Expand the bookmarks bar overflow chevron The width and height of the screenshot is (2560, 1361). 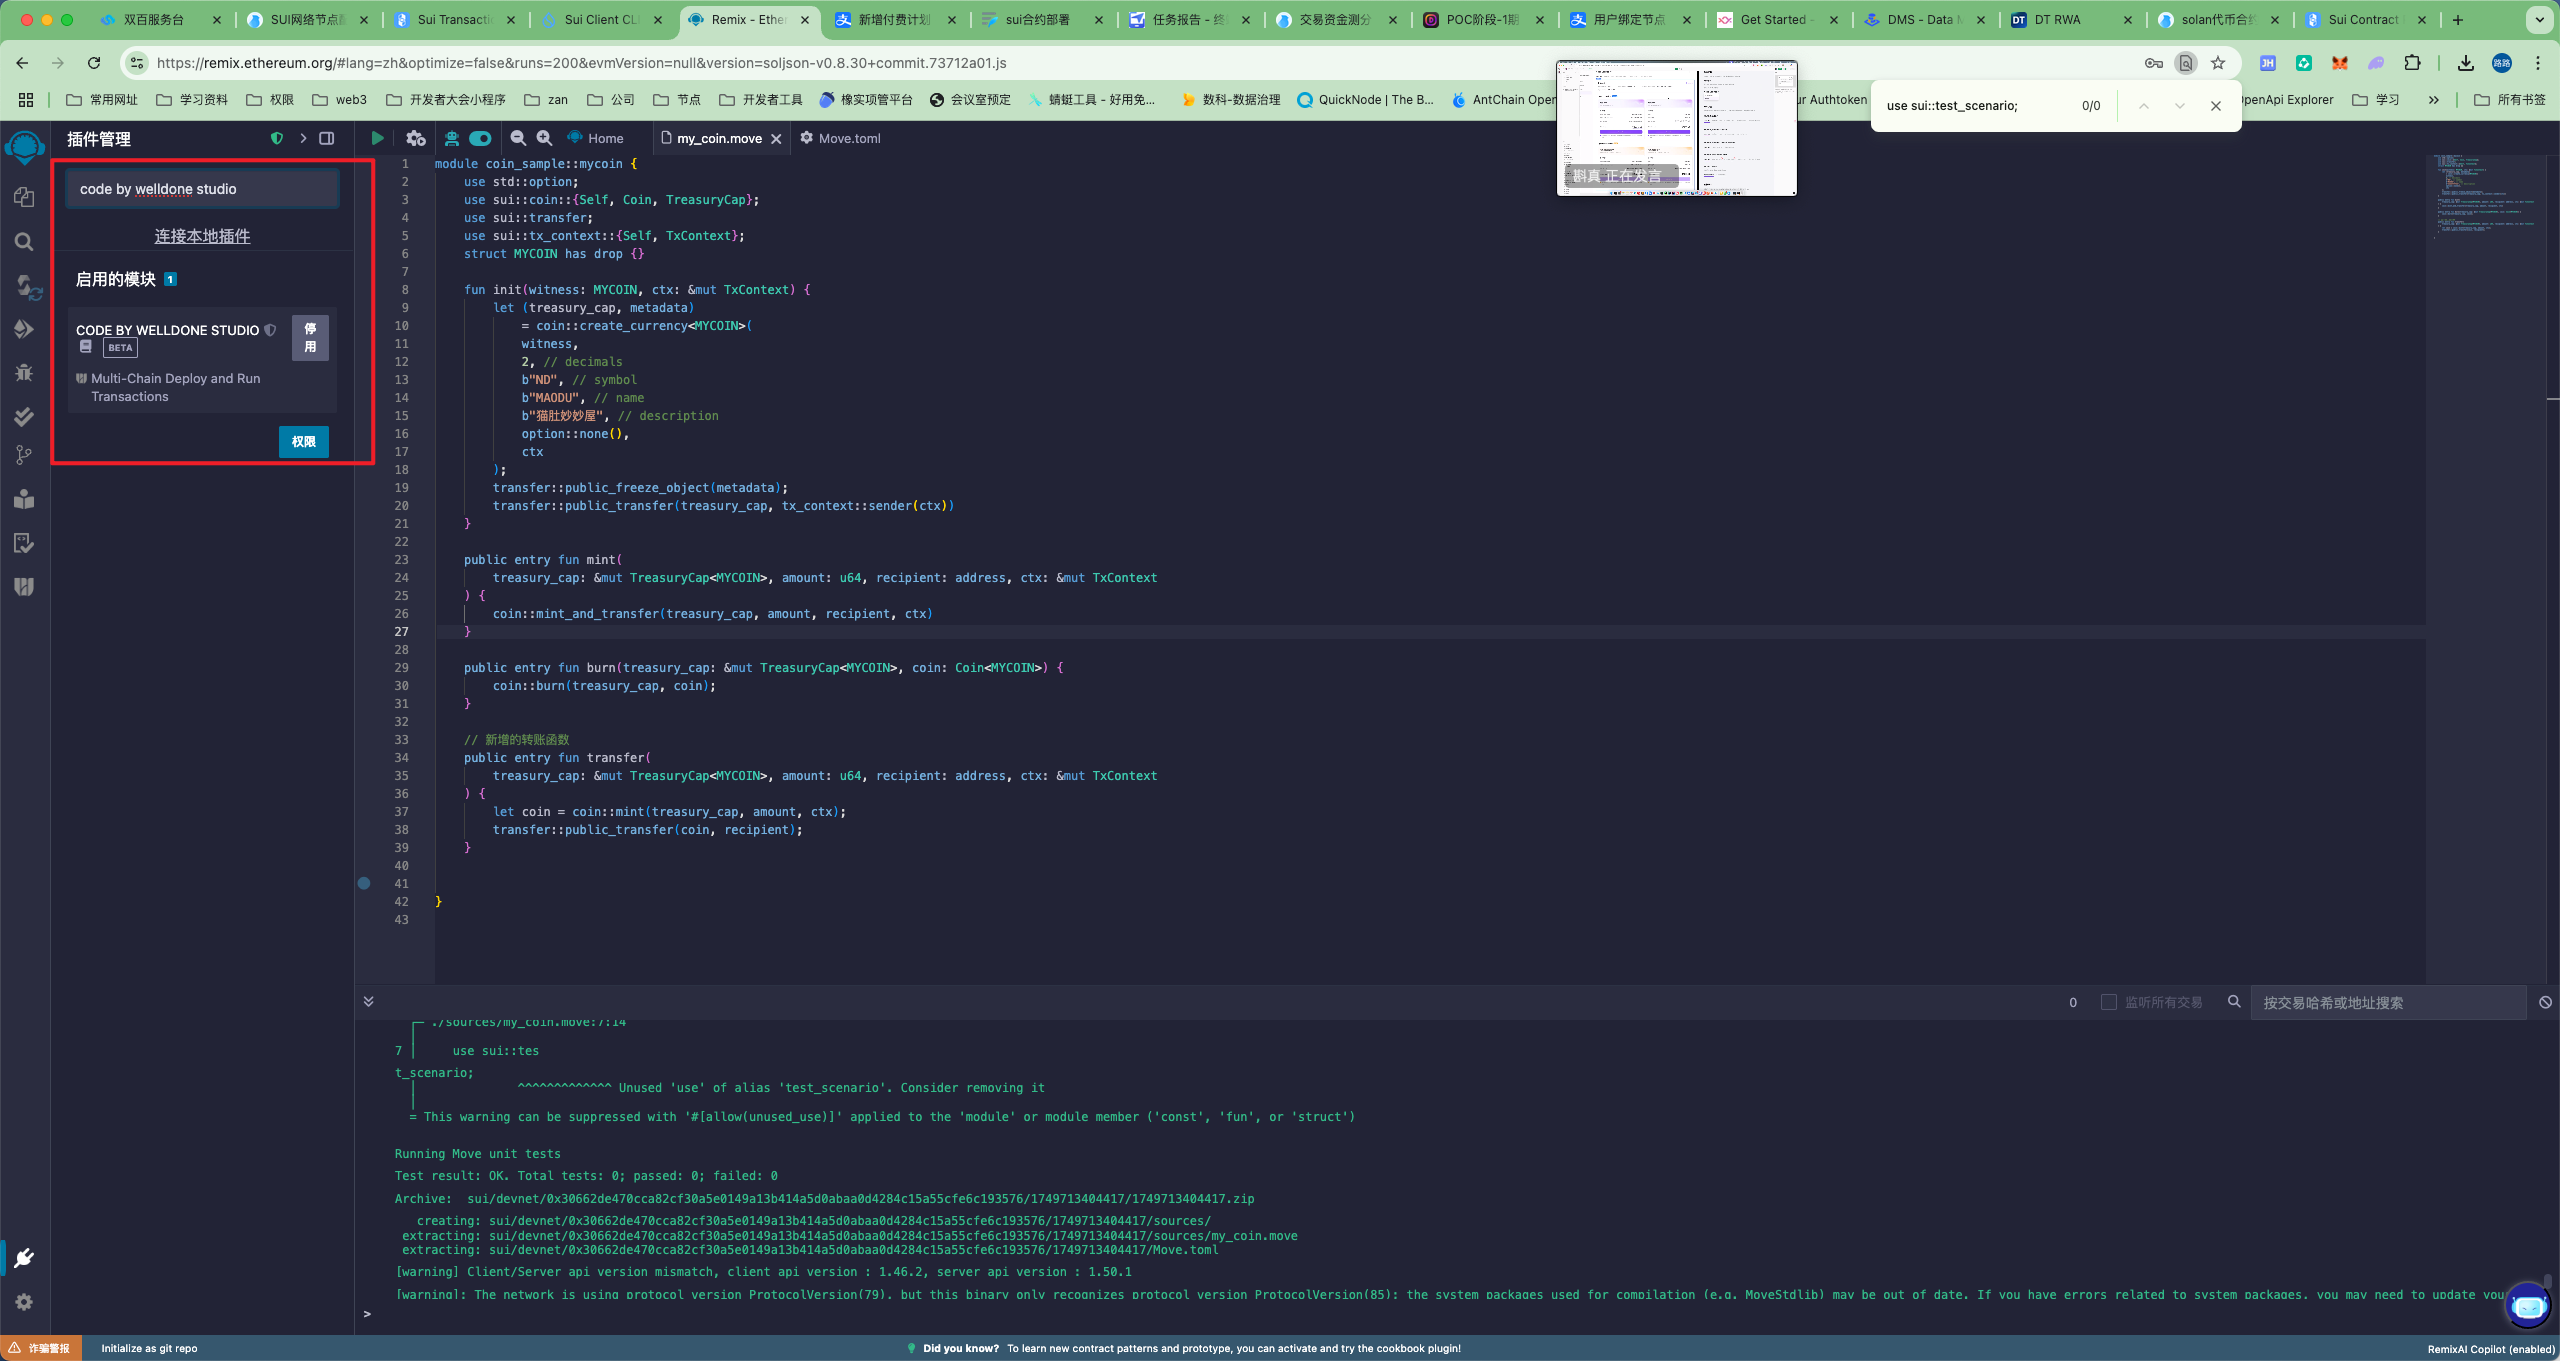pos(2433,99)
